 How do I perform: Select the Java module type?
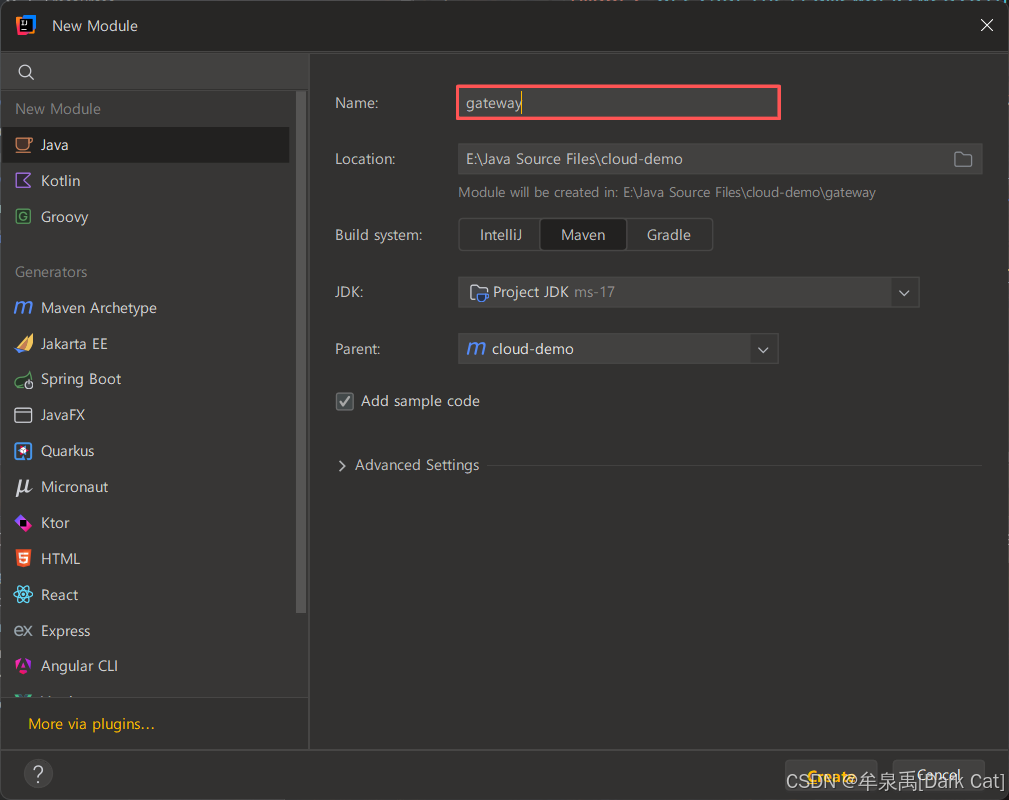pyautogui.click(x=145, y=145)
